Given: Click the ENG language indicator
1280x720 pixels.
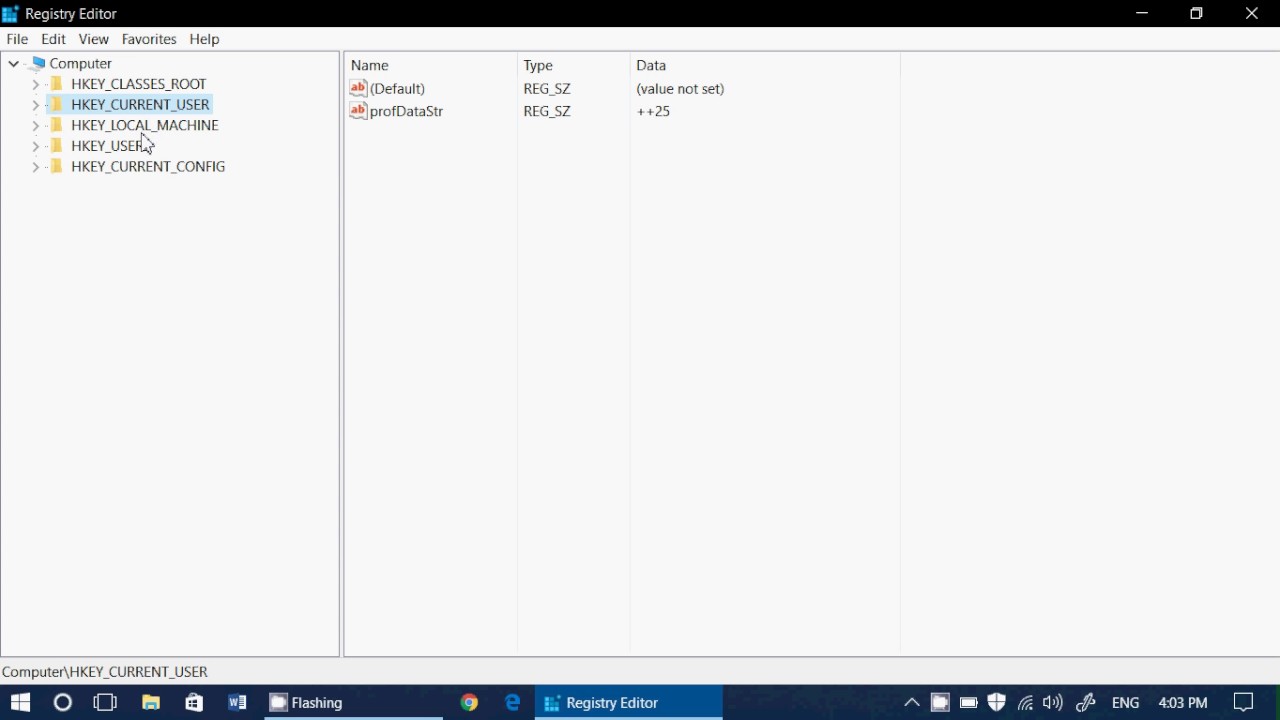Looking at the screenshot, I should (1126, 703).
